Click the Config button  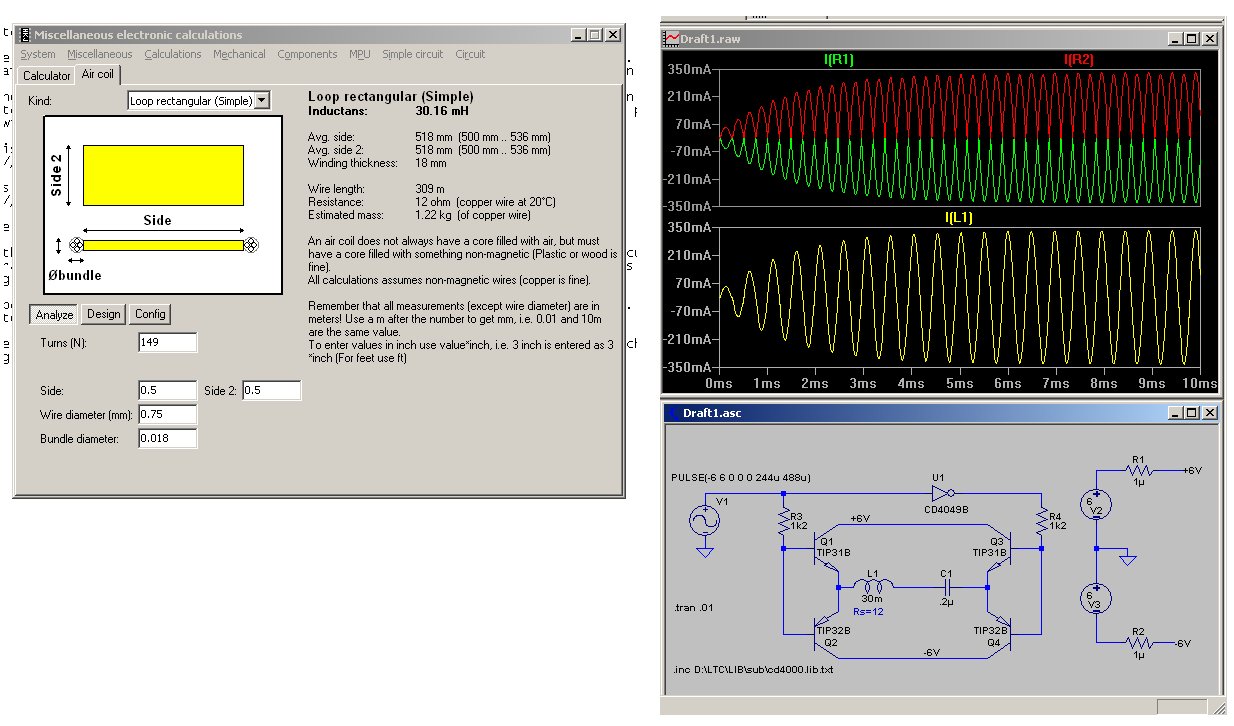pos(150,314)
